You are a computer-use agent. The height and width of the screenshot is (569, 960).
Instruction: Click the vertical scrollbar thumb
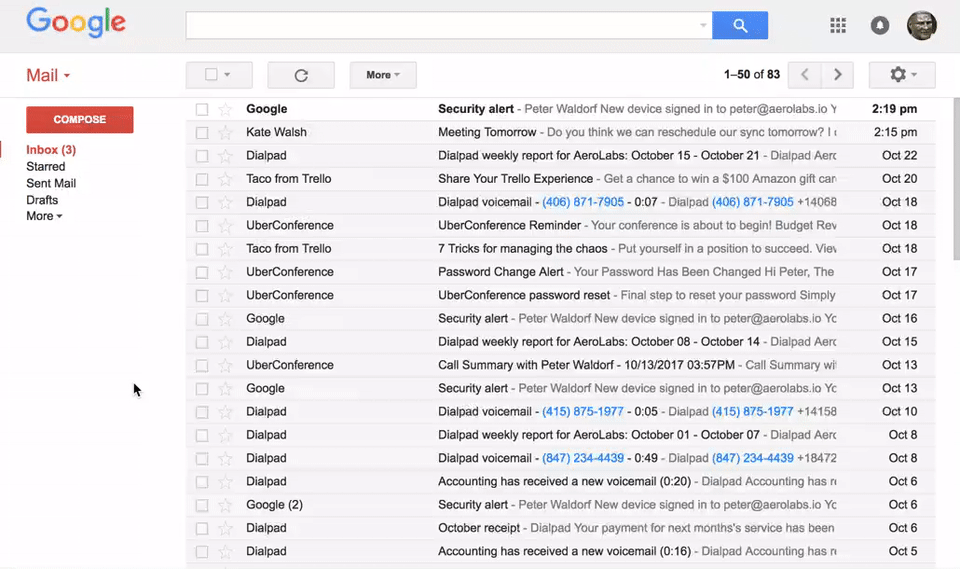tap(956, 179)
